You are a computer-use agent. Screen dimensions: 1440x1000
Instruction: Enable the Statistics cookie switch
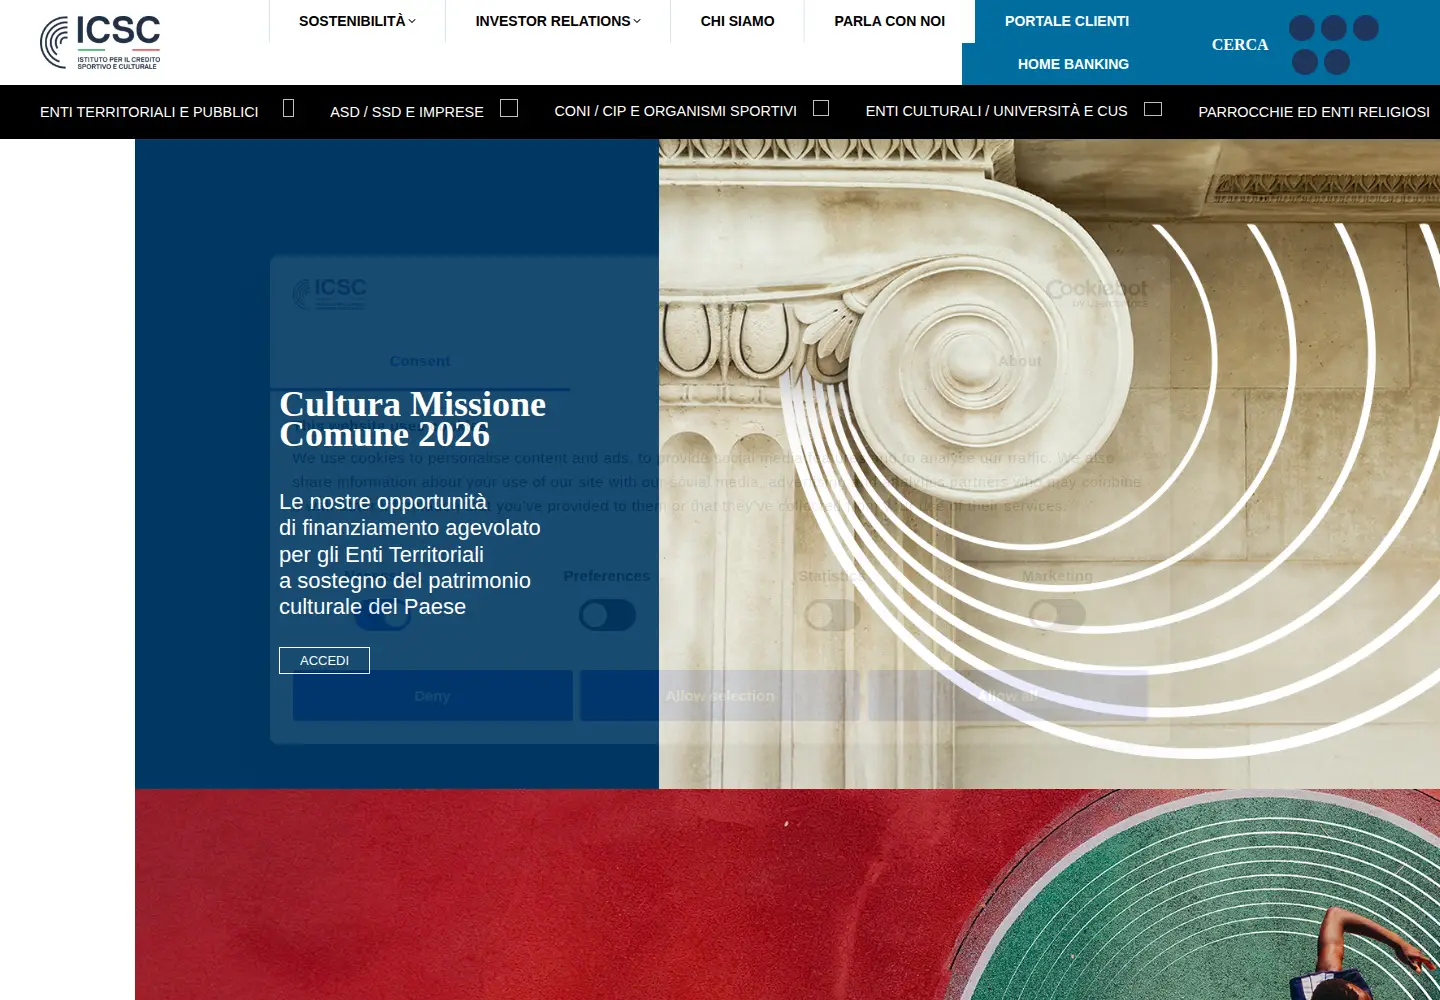pos(832,615)
